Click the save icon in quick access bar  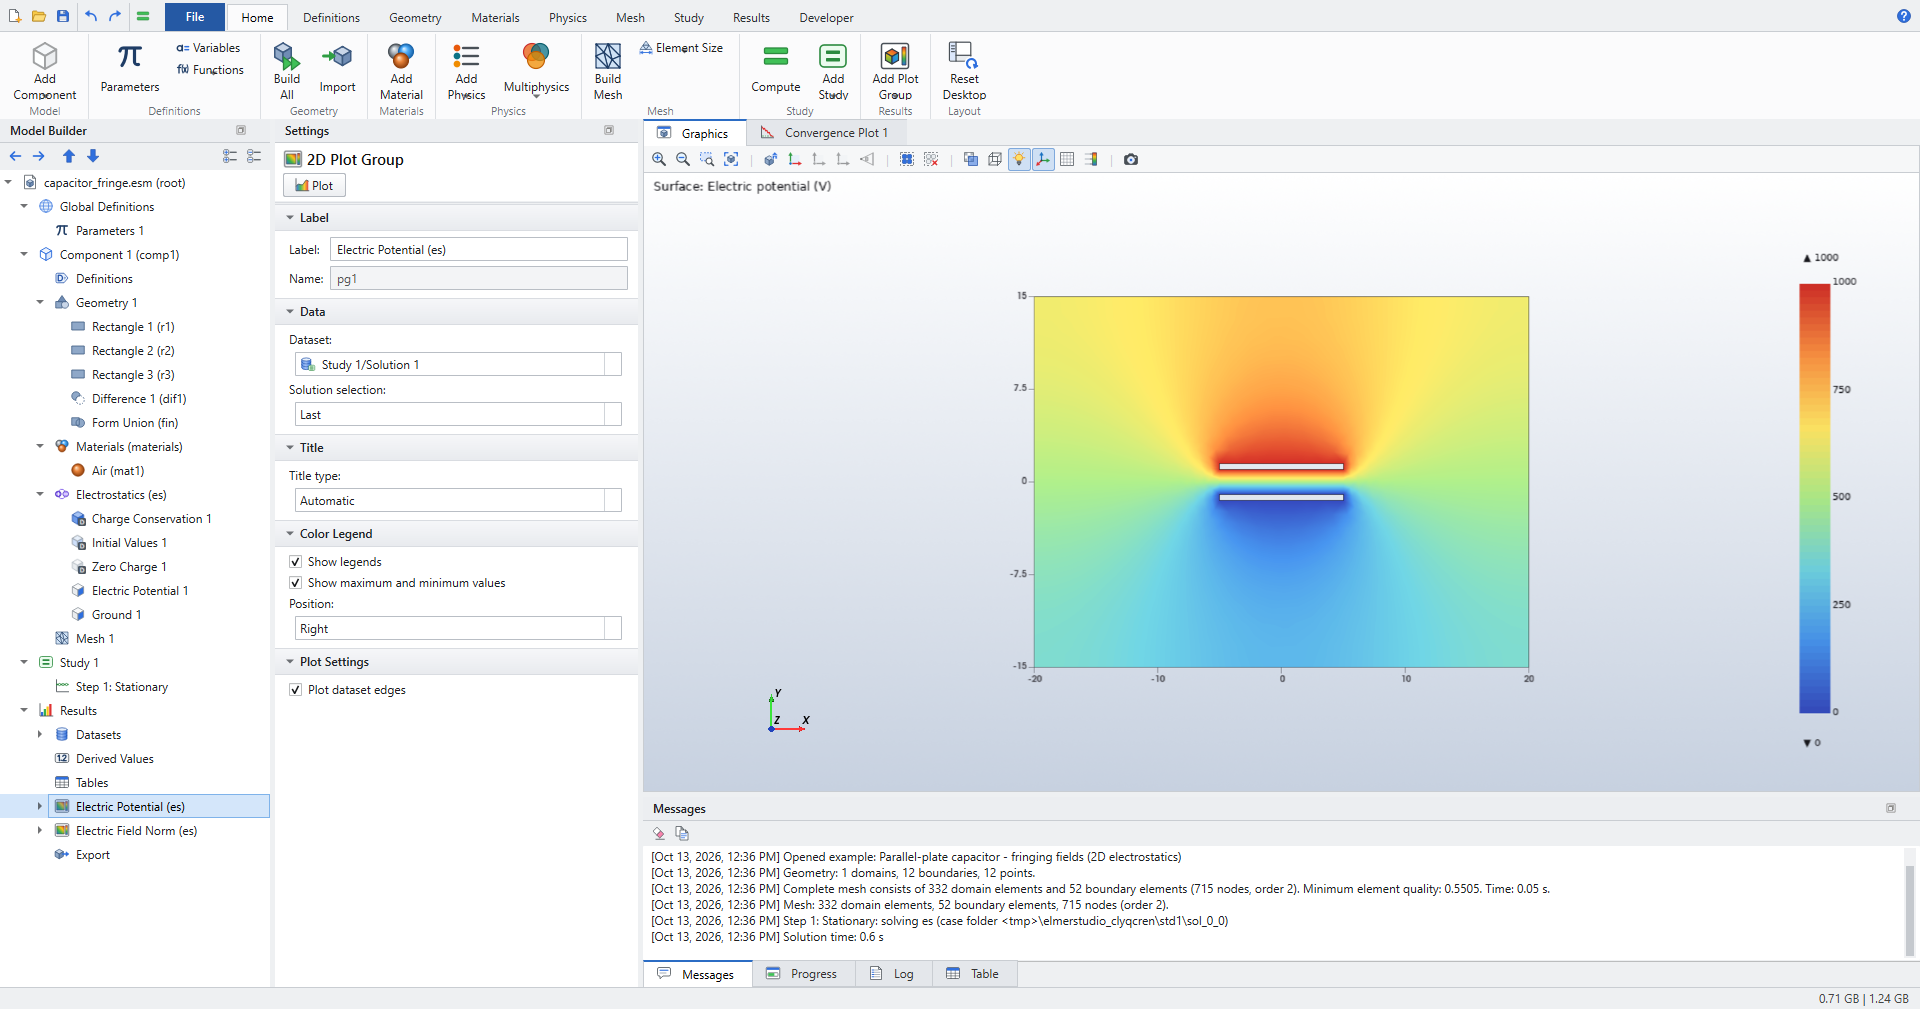coord(63,16)
